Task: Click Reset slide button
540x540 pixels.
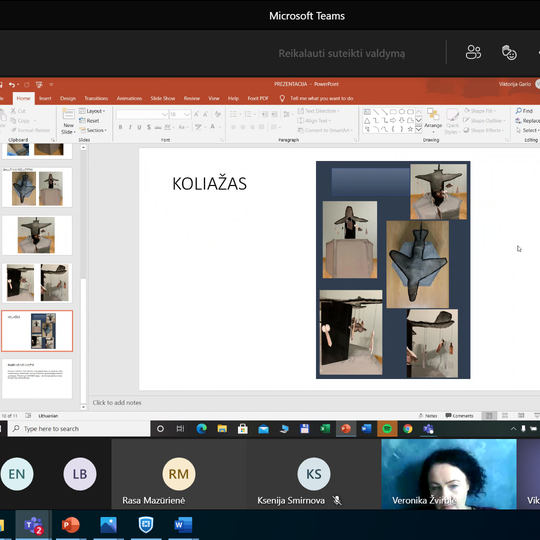Action: tap(89, 121)
